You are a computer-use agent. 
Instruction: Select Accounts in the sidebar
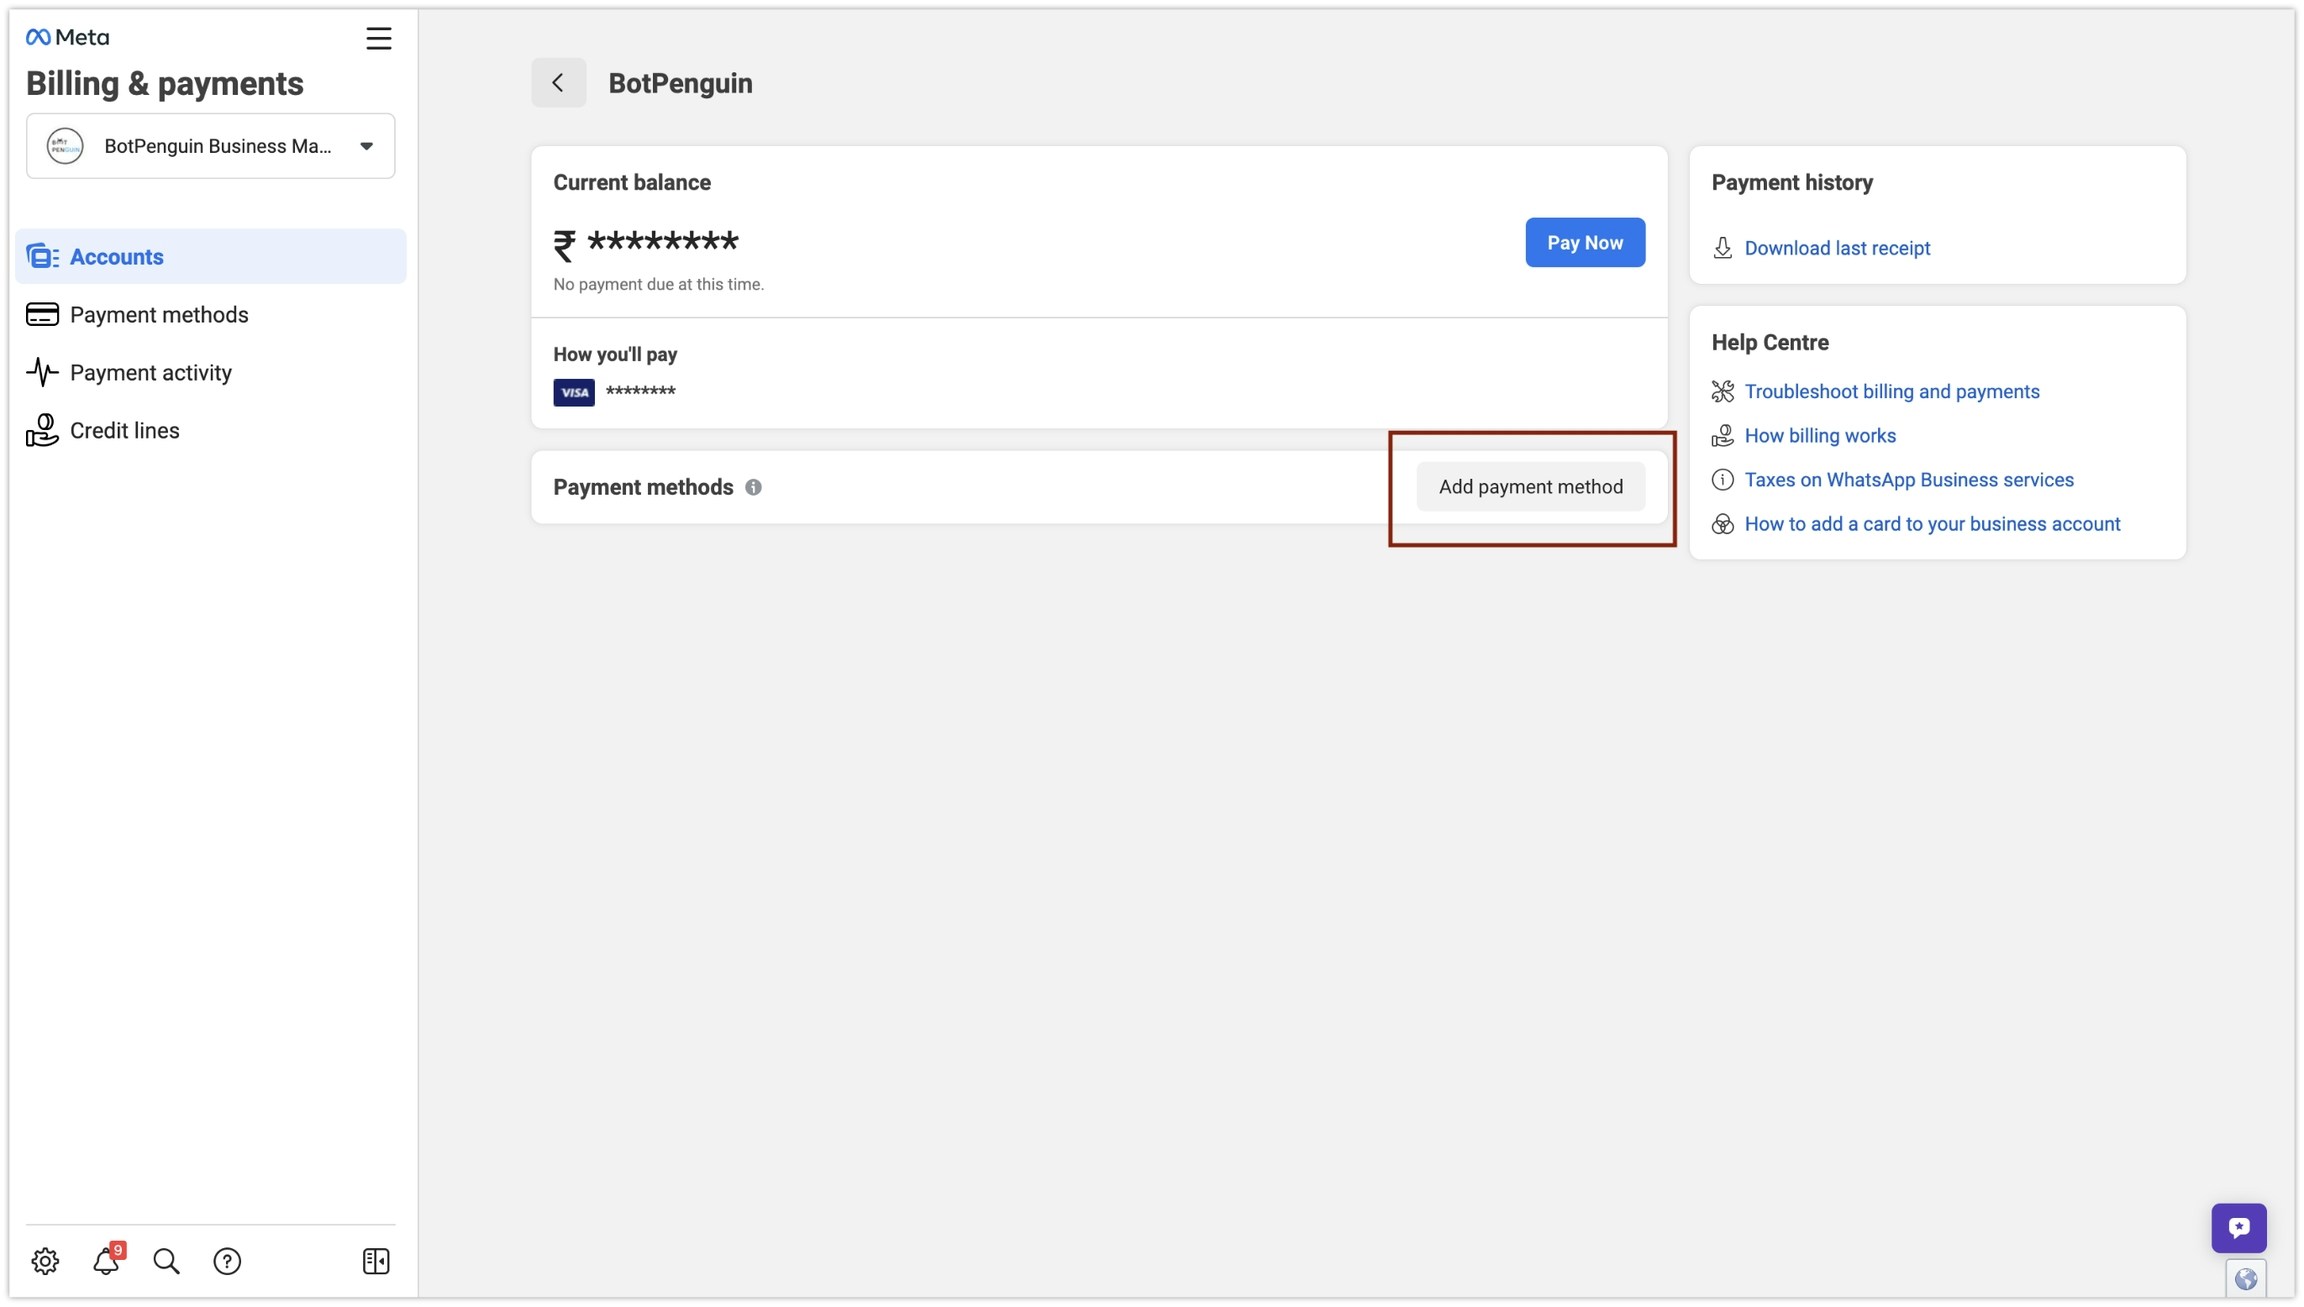point(116,257)
